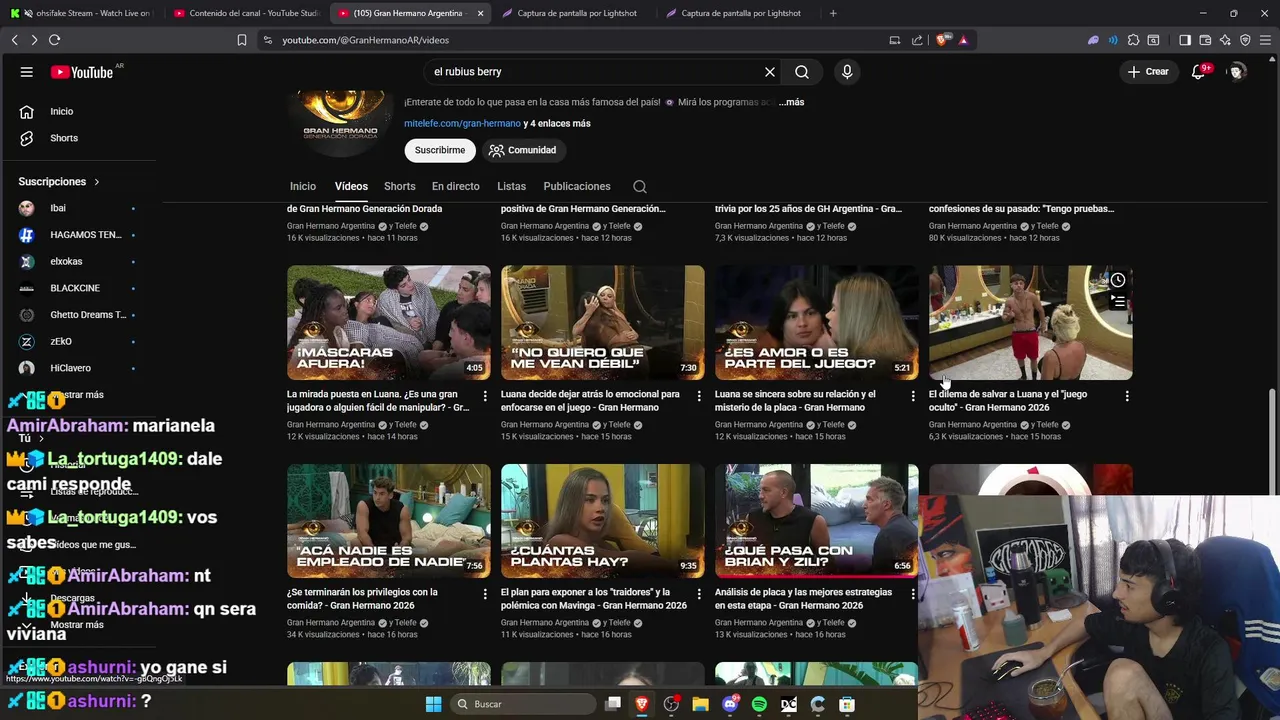Reload the page with the refresh icon
The width and height of the screenshot is (1280, 720).
(x=54, y=40)
